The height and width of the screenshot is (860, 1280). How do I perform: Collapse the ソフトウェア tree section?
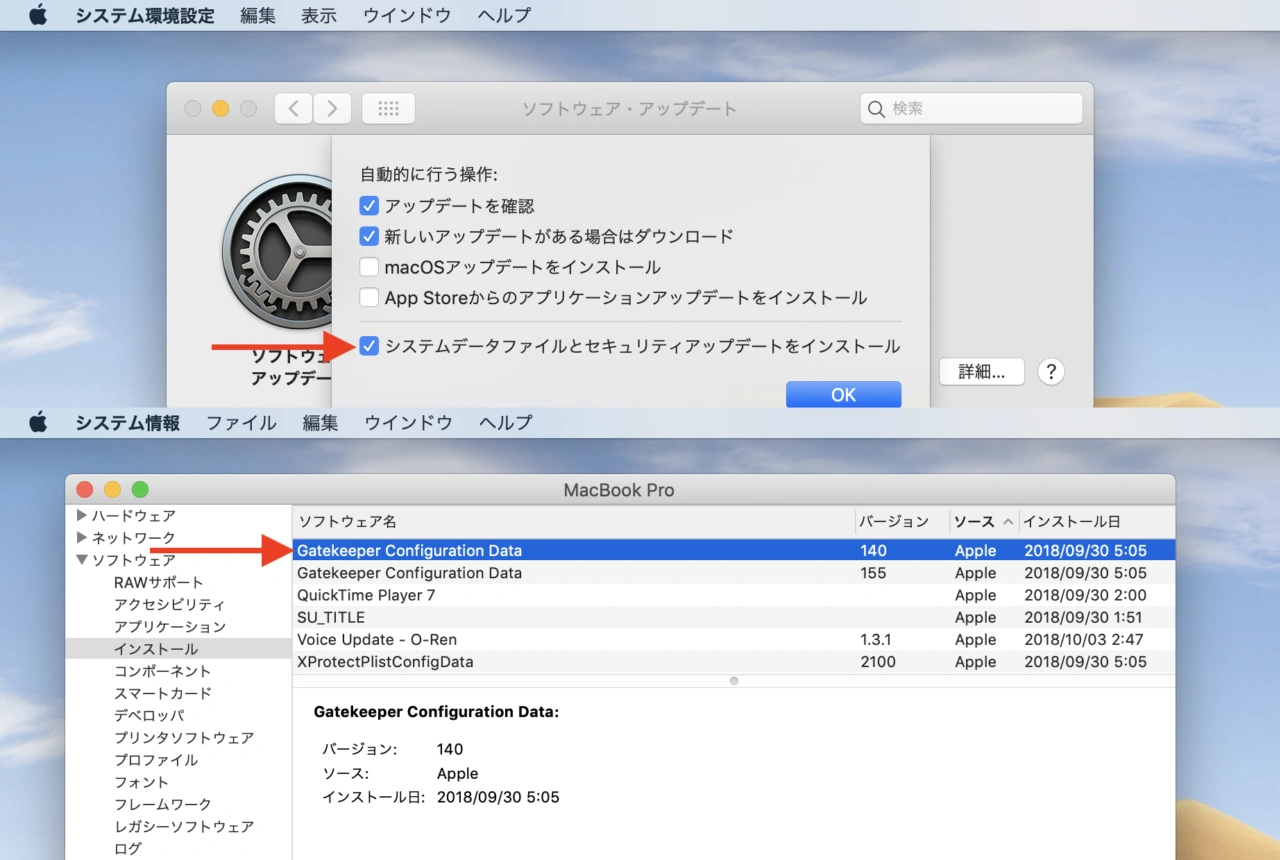coord(82,560)
